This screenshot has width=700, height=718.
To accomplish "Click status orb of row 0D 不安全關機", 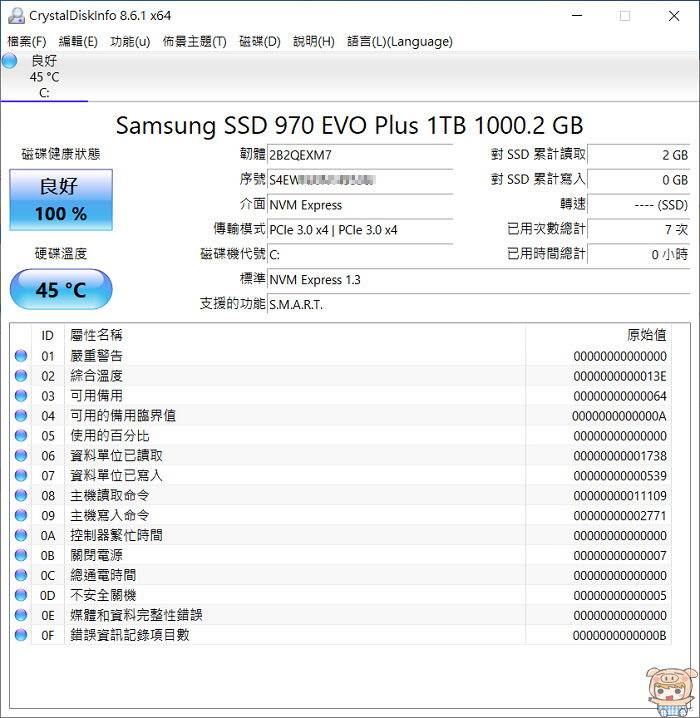I will [21, 595].
